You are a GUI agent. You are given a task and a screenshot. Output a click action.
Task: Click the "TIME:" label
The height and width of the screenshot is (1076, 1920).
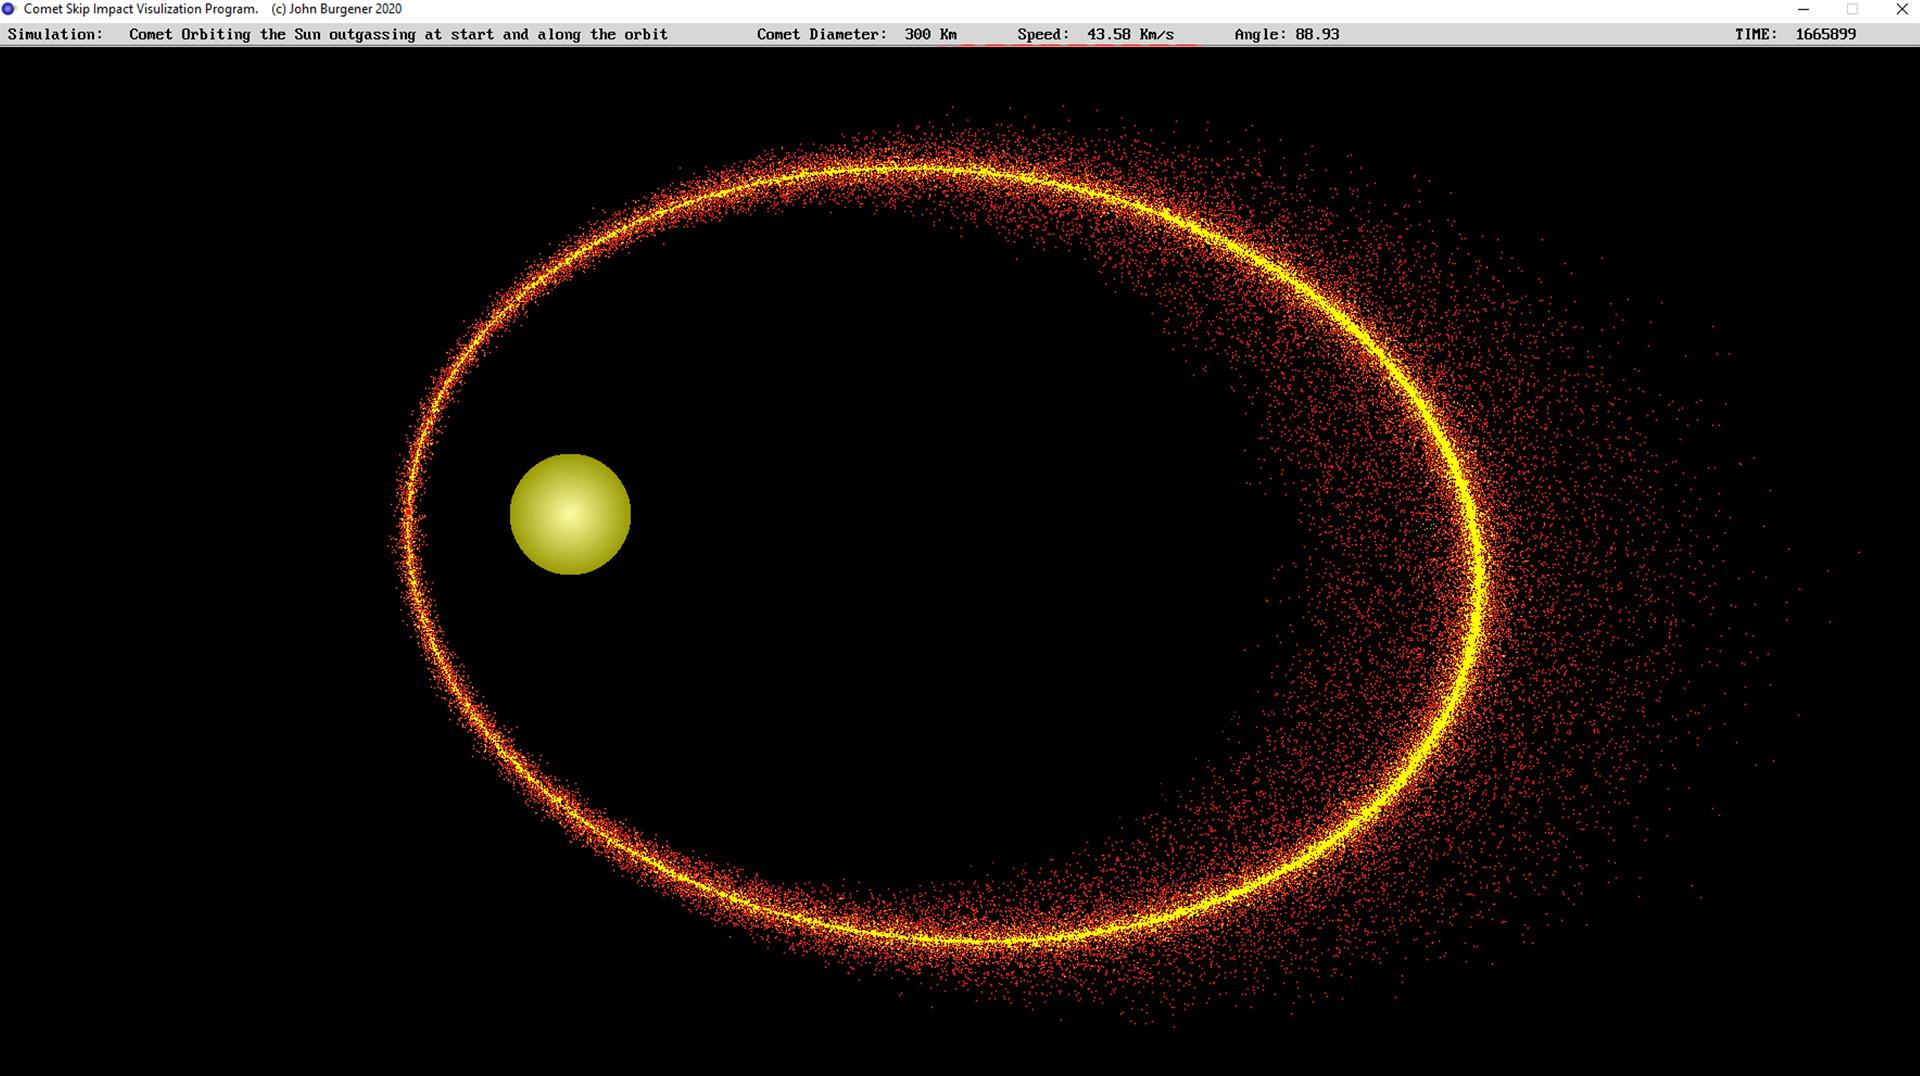click(1756, 34)
